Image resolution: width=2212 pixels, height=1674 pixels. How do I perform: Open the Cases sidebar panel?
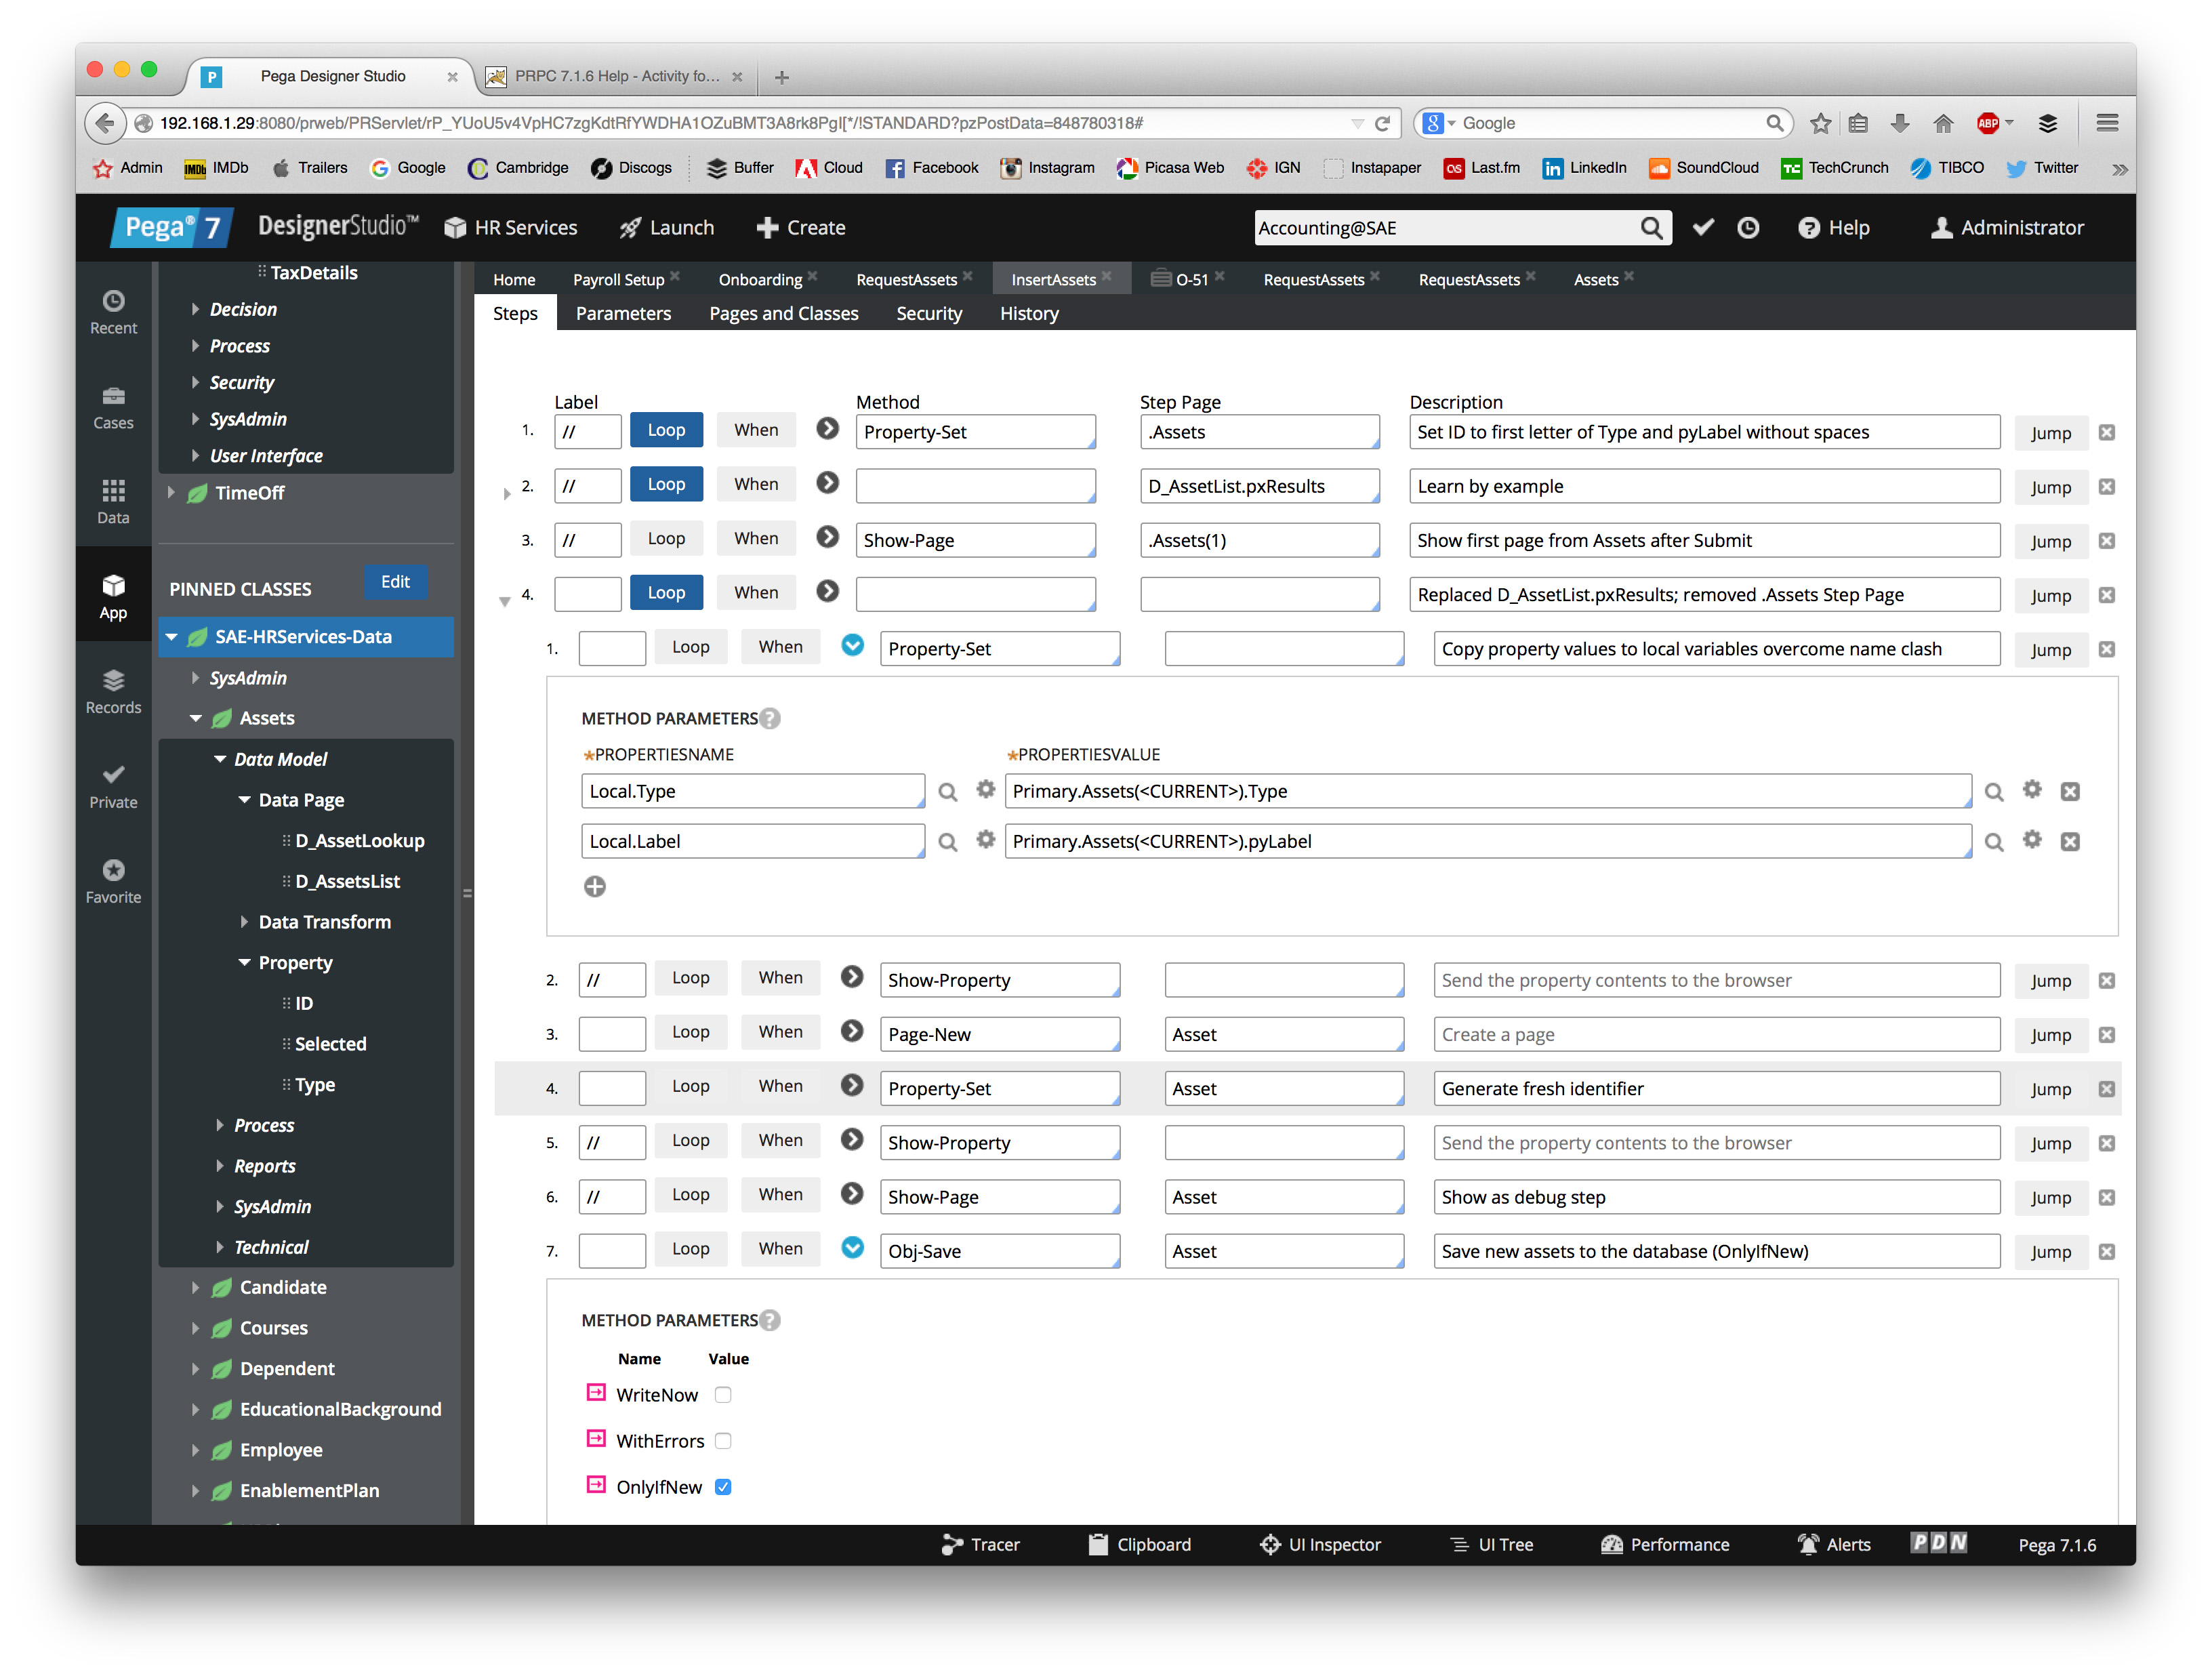(x=113, y=408)
